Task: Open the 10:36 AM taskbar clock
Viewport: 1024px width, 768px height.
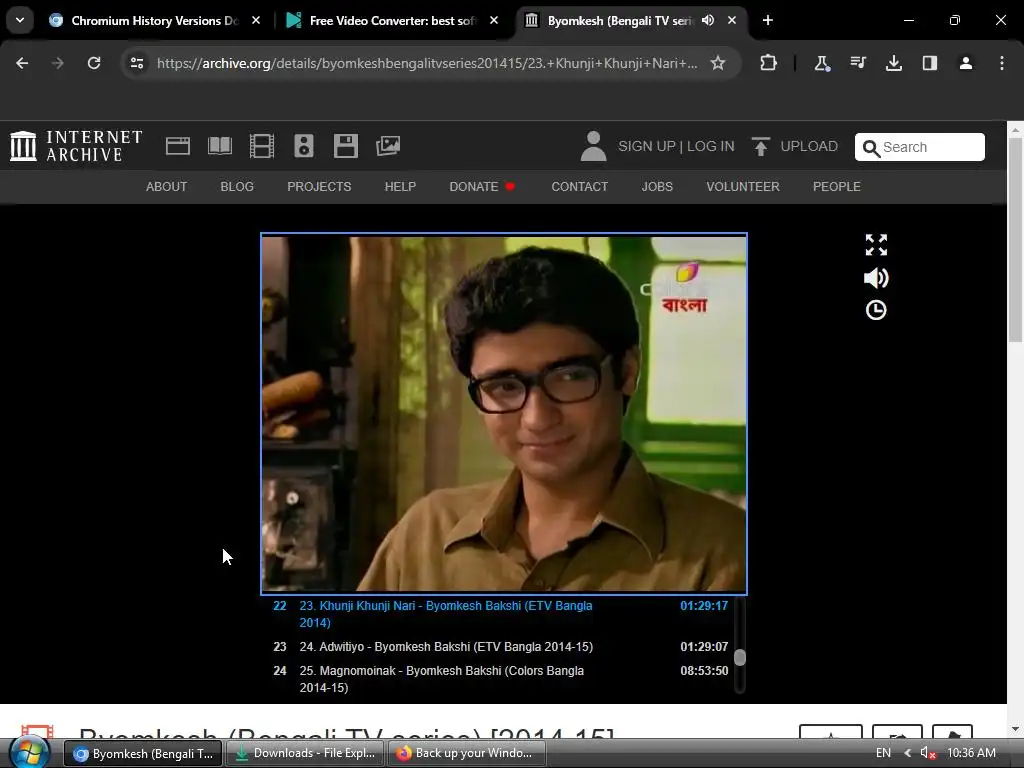Action: point(971,753)
